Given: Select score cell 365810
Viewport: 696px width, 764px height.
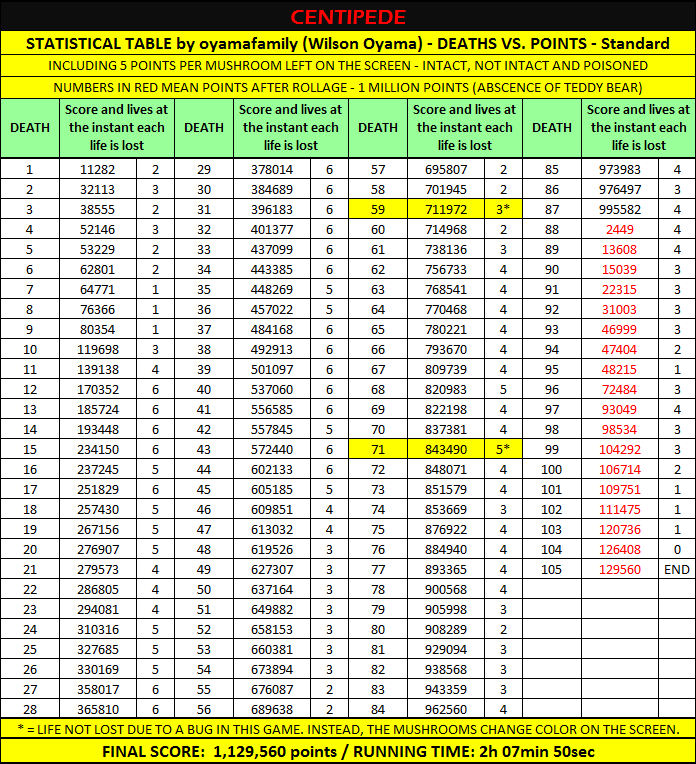Looking at the screenshot, I should point(97,709).
